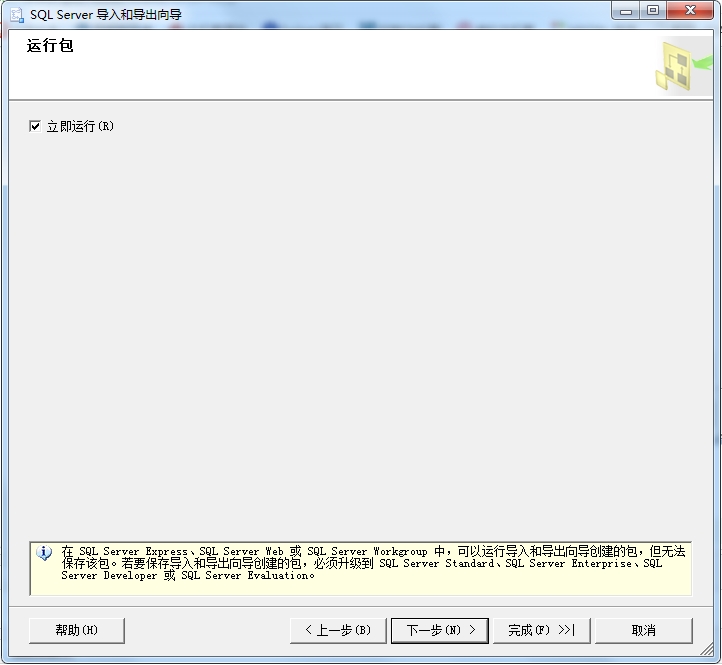Click the window title text SQL Server 导入和导出向导
The height and width of the screenshot is (665, 722).
point(106,14)
